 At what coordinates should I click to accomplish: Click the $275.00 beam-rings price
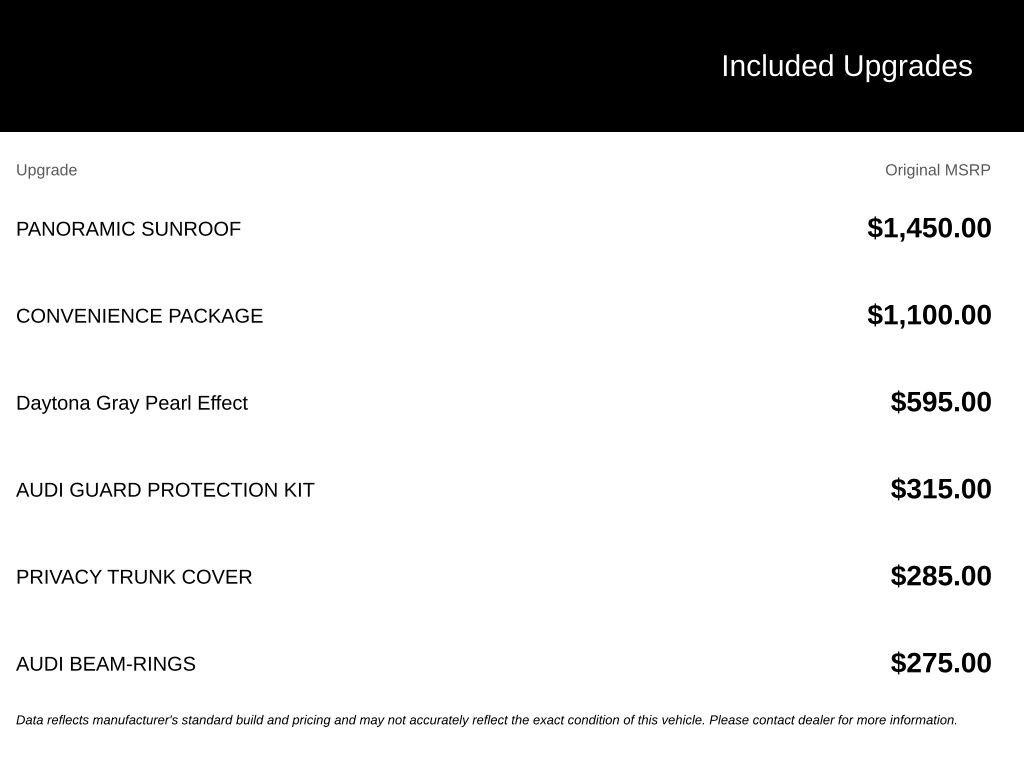click(940, 663)
